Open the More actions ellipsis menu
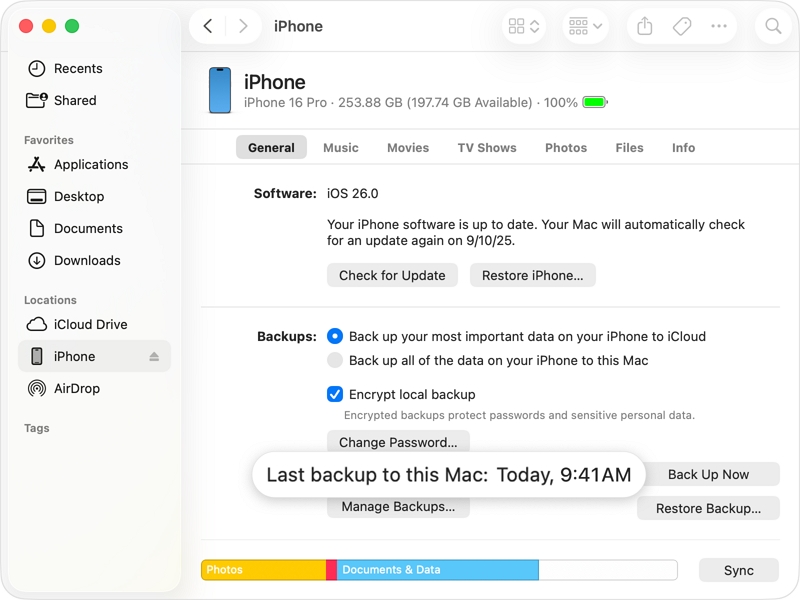The height and width of the screenshot is (600, 800). tap(718, 26)
